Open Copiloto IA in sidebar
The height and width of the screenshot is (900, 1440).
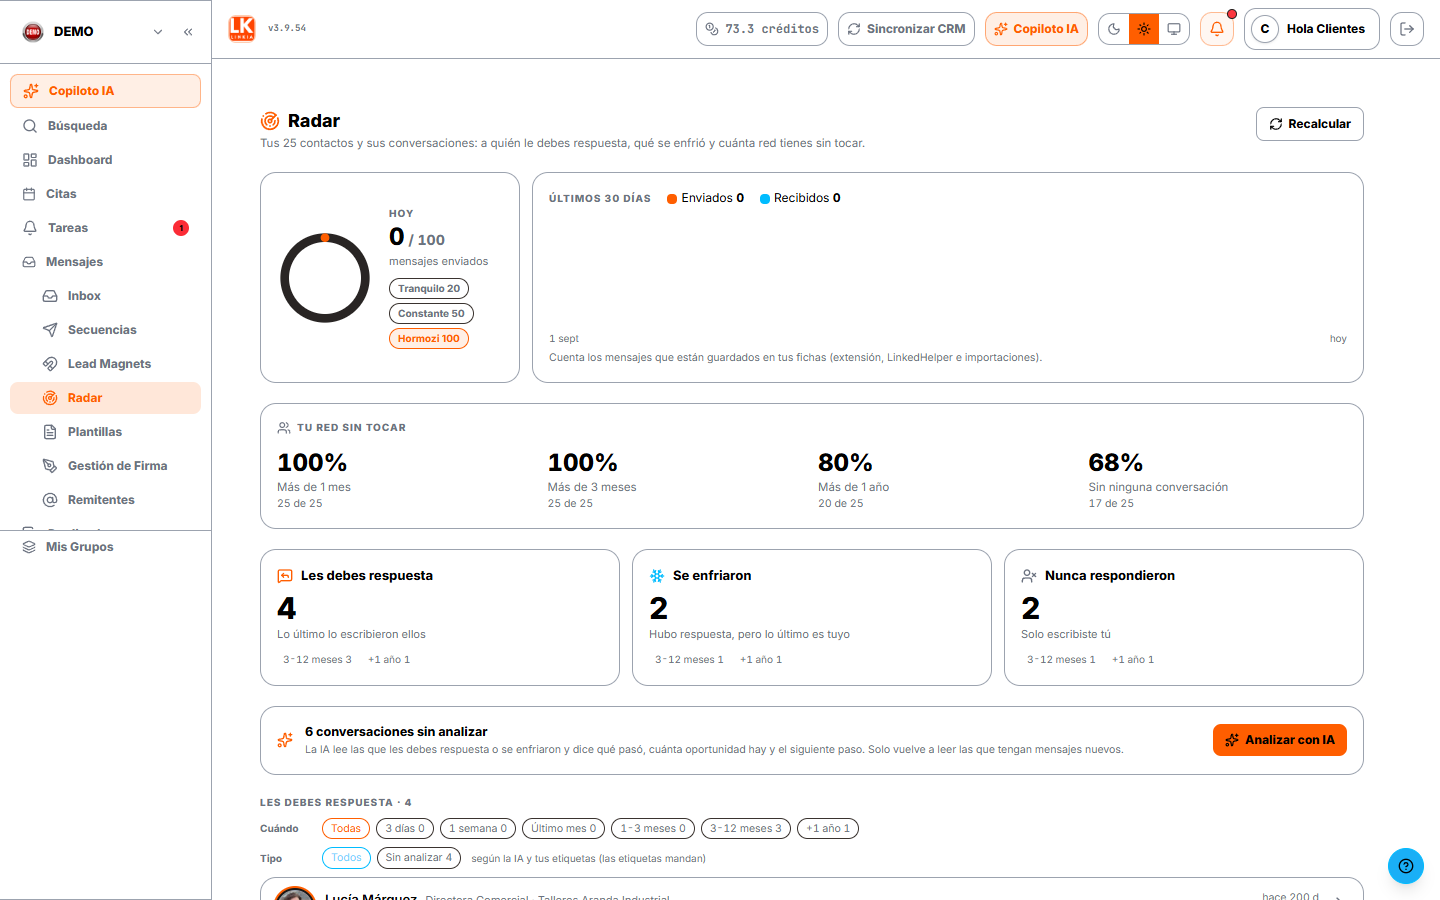pyautogui.click(x=105, y=91)
